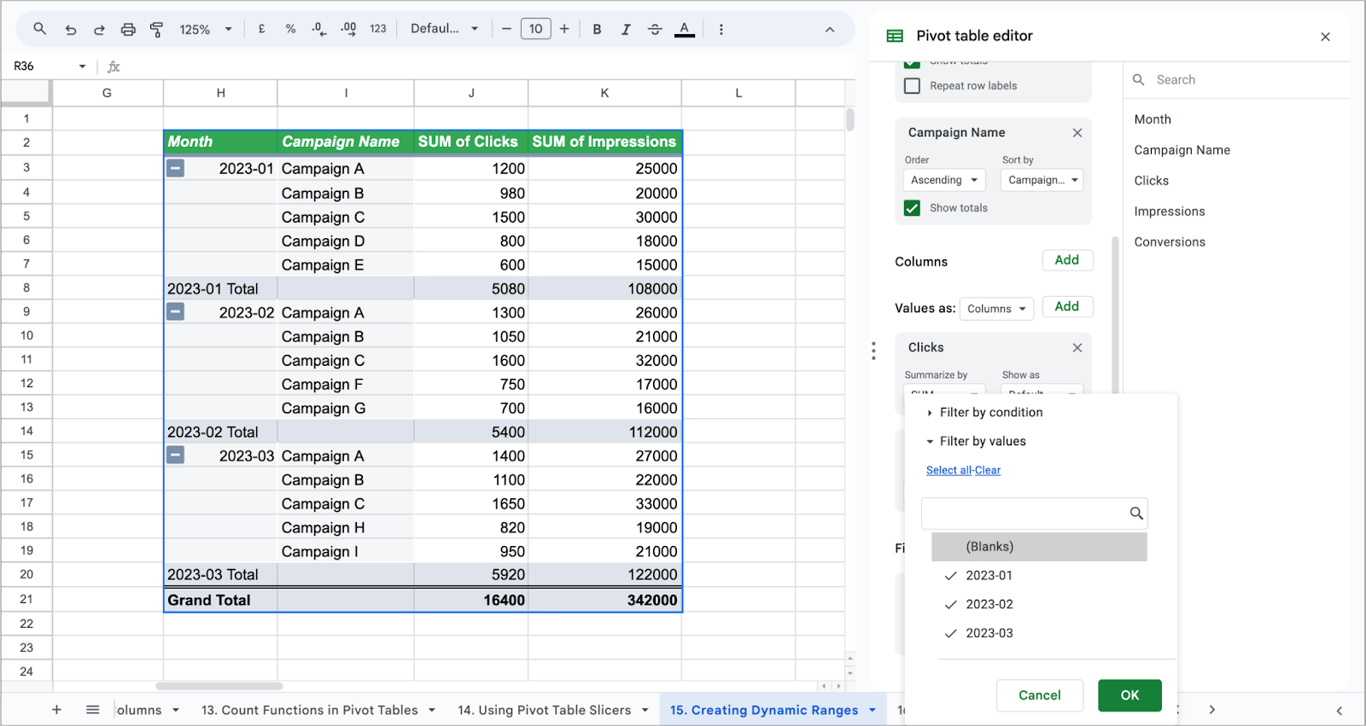The width and height of the screenshot is (1366, 726).
Task: Click the font size input field
Action: [535, 29]
